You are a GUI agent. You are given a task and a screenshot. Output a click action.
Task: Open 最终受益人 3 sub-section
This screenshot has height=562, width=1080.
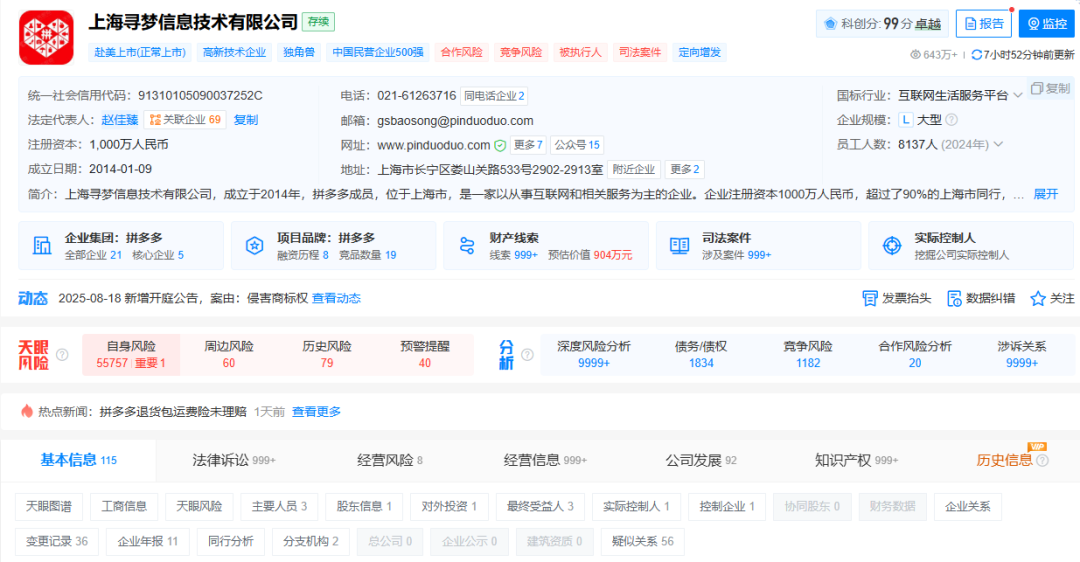tap(540, 506)
